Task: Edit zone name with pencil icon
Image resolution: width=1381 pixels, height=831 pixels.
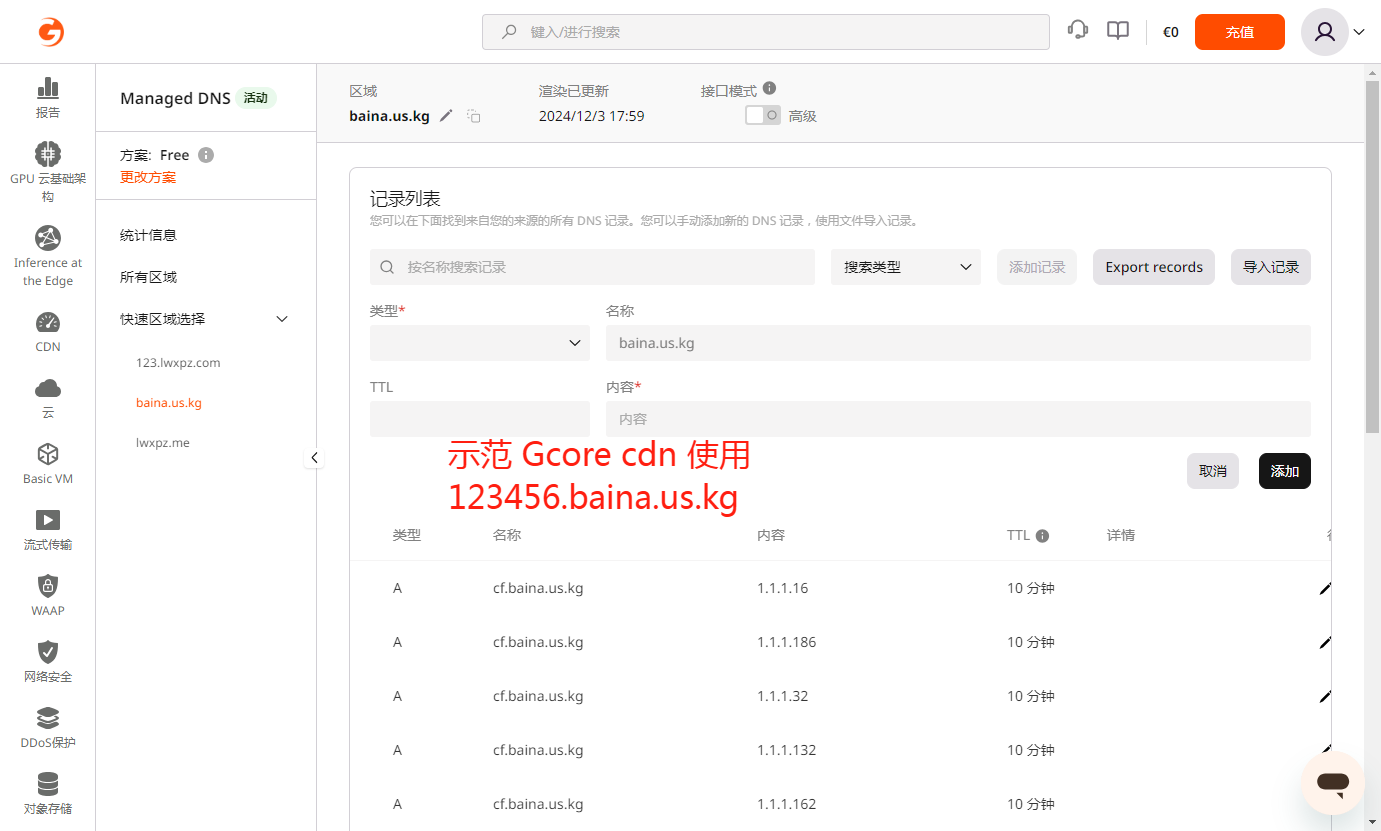Action: [446, 116]
